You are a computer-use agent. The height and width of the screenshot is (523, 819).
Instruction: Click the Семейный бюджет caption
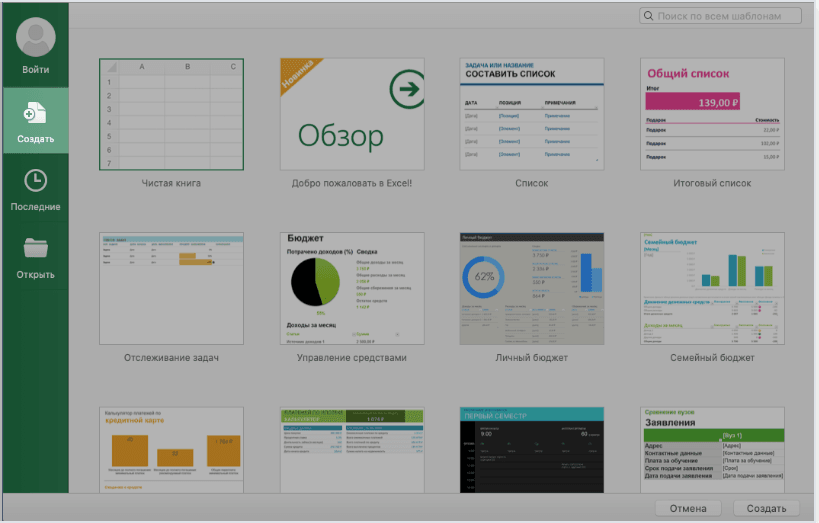[712, 358]
